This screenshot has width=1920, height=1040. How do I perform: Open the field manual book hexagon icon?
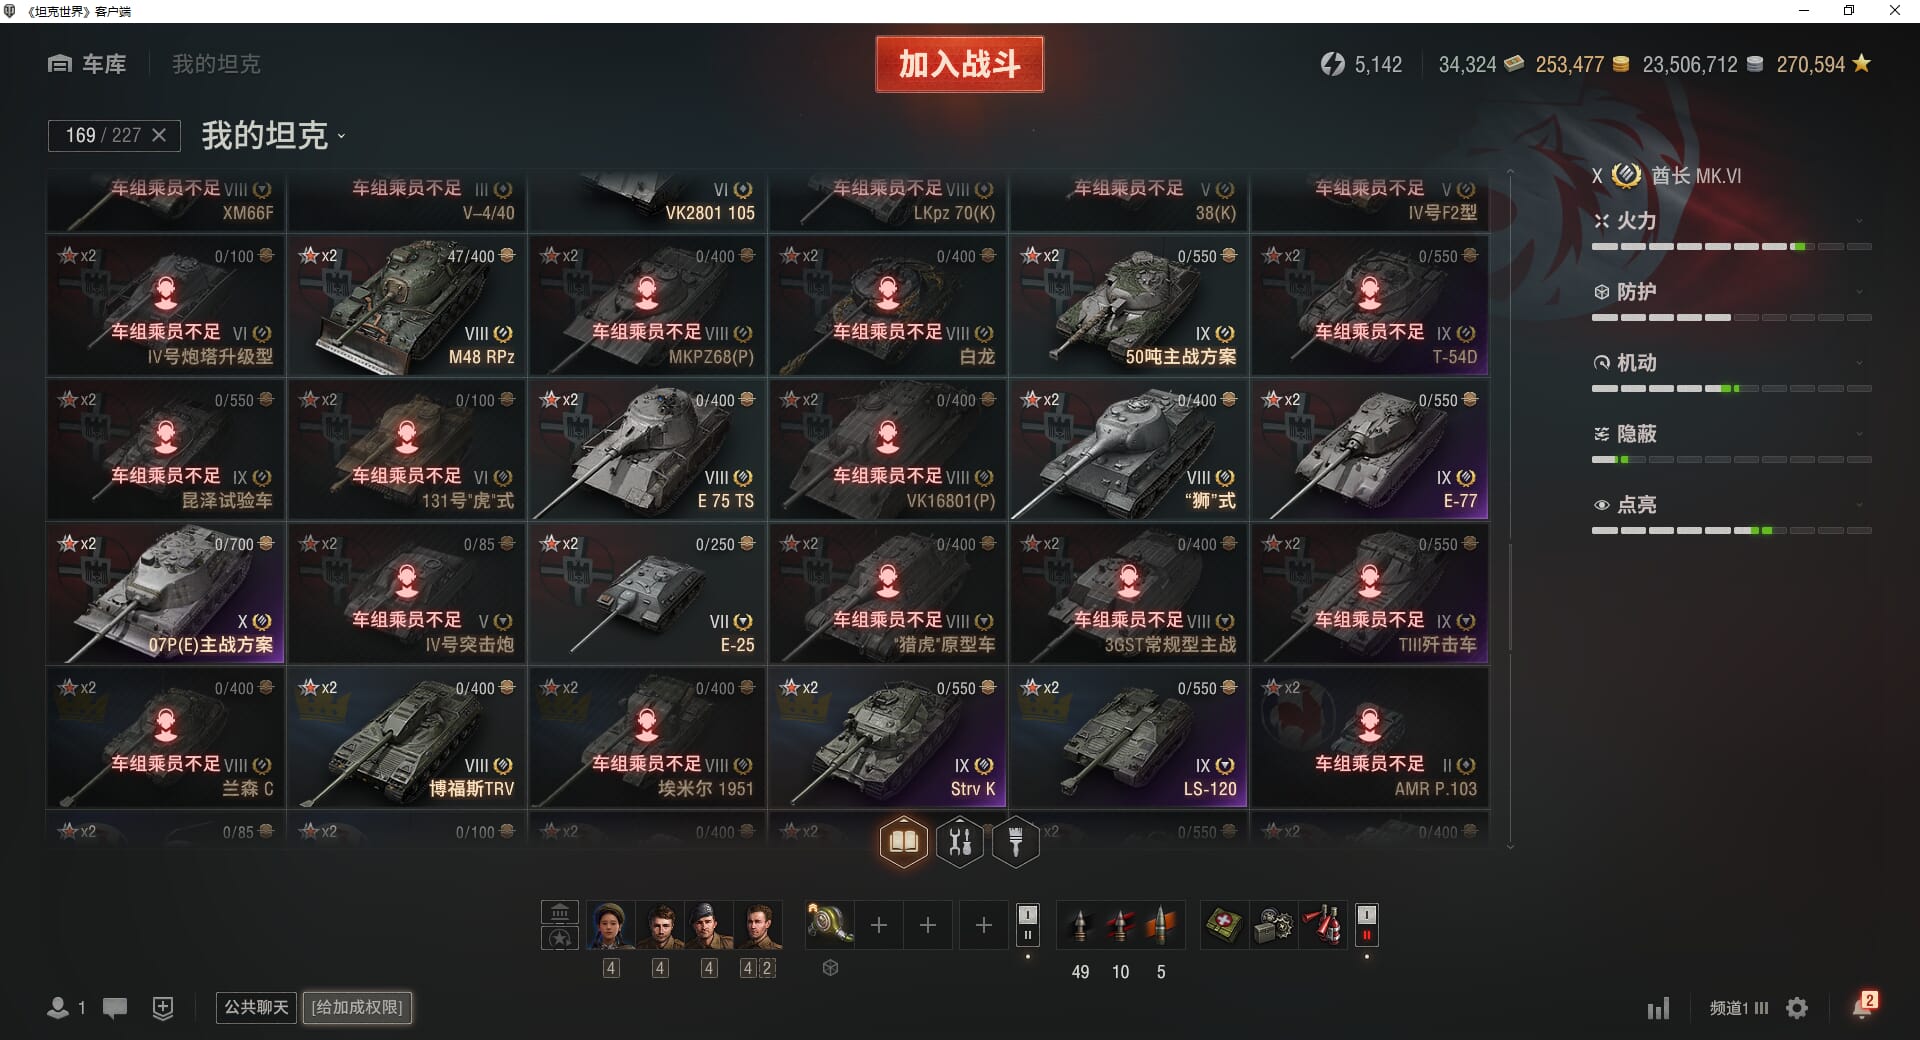[x=903, y=842]
